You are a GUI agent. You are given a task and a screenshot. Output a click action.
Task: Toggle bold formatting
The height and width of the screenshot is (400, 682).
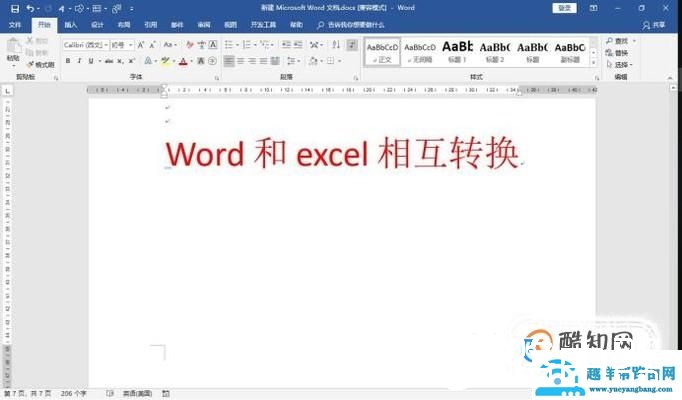pyautogui.click(x=68, y=61)
